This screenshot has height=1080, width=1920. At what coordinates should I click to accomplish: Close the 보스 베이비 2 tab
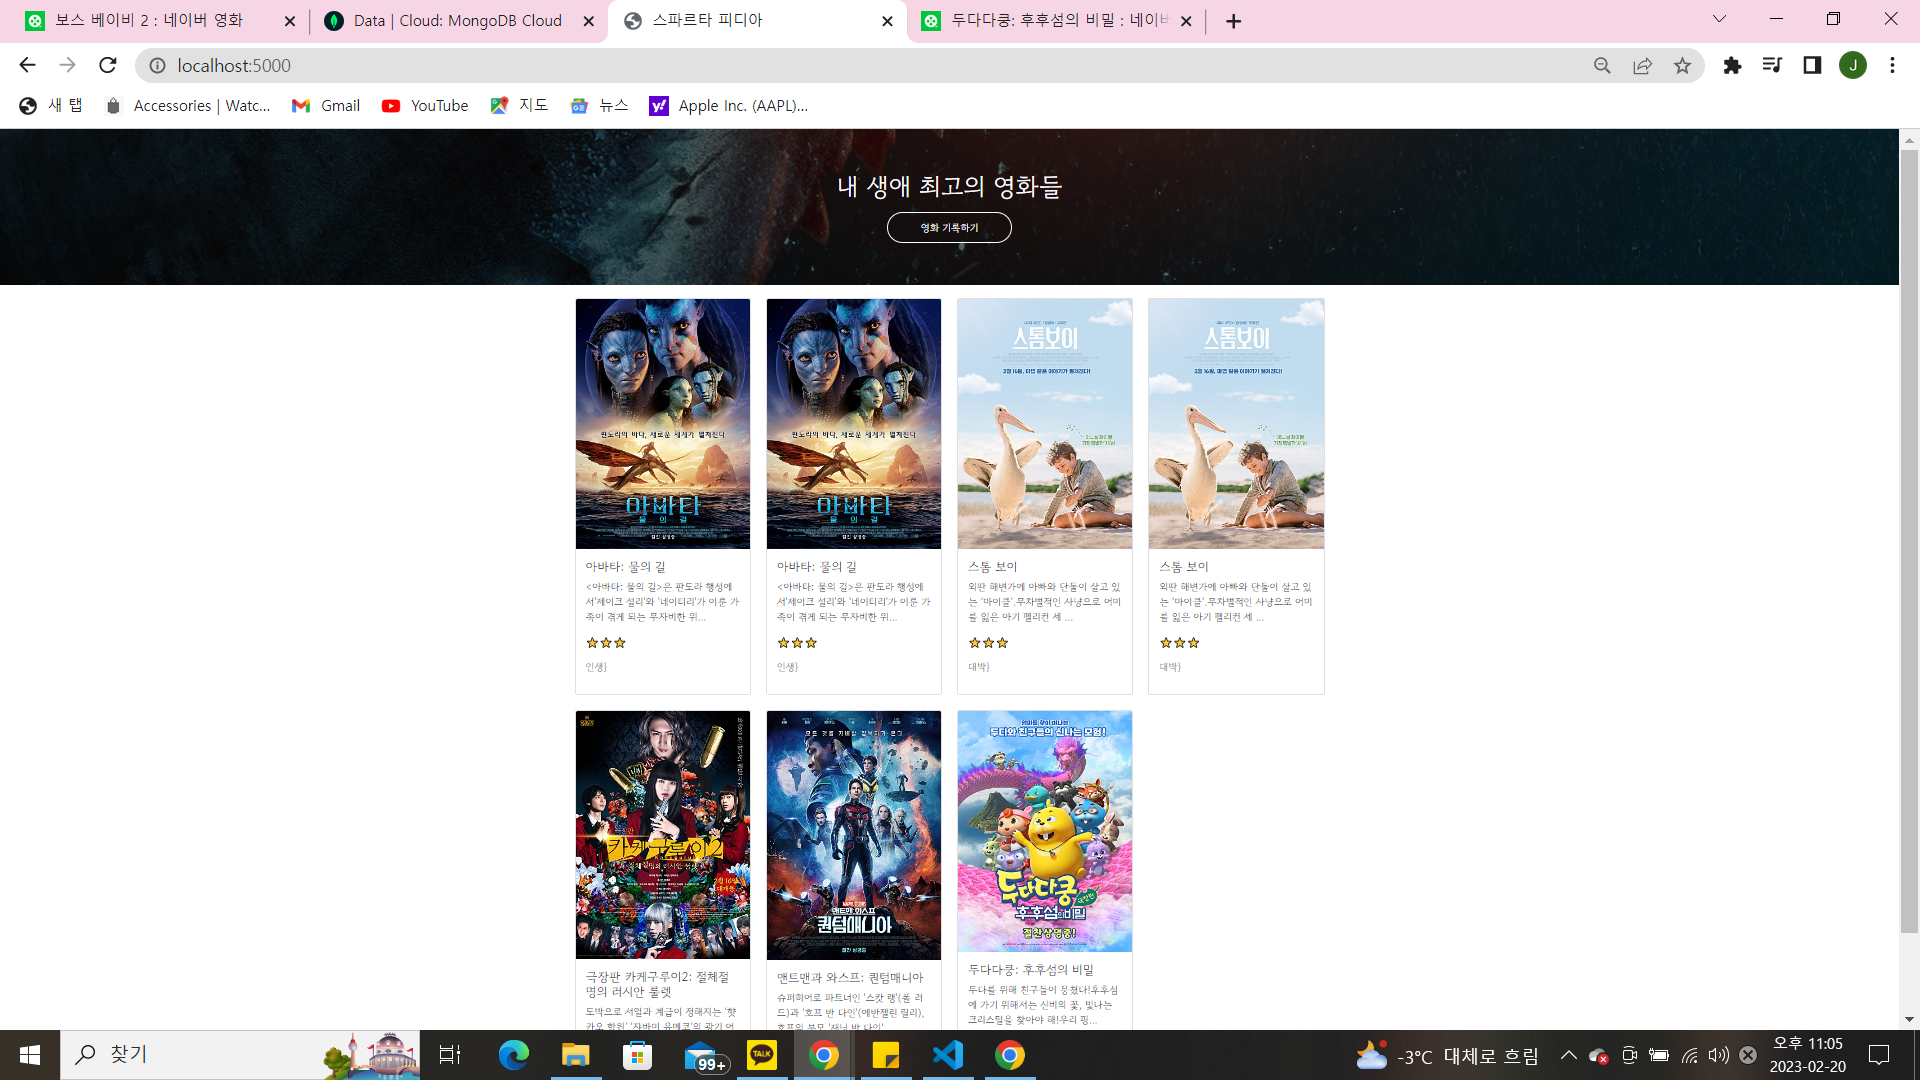tap(290, 21)
